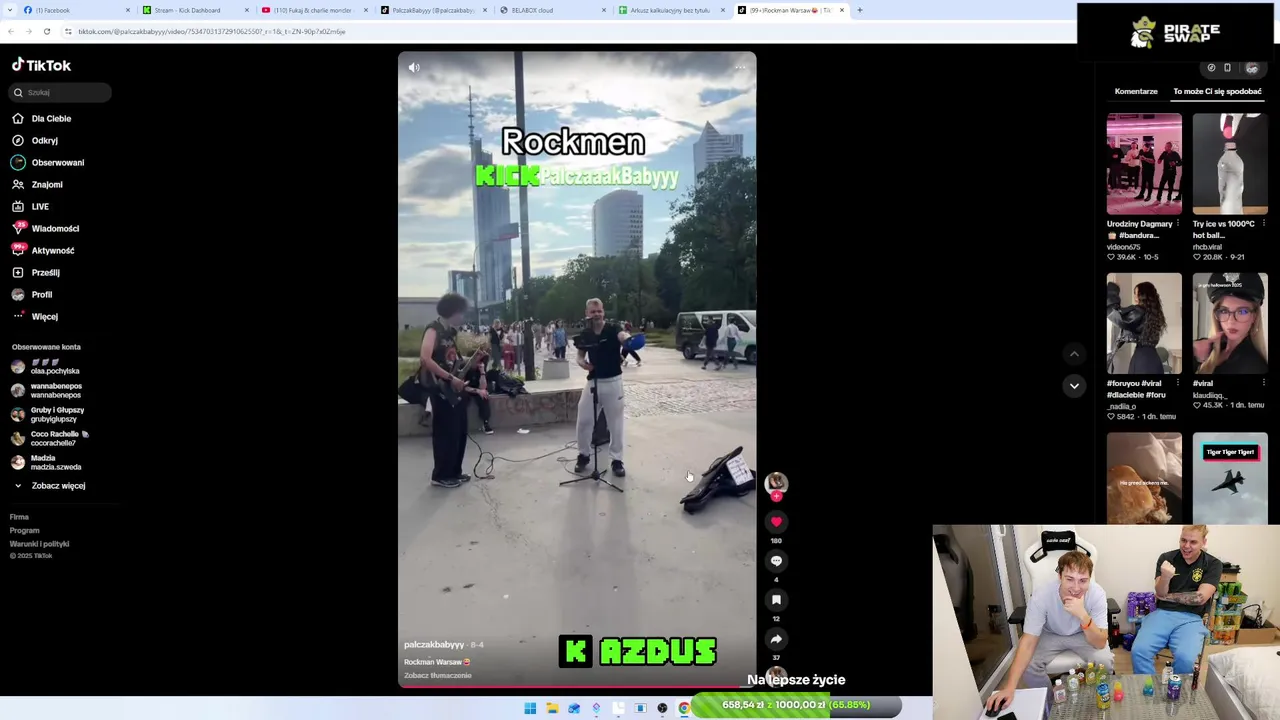The width and height of the screenshot is (1280, 720).
Task: Open the Program footer link
Action: [x=24, y=530]
